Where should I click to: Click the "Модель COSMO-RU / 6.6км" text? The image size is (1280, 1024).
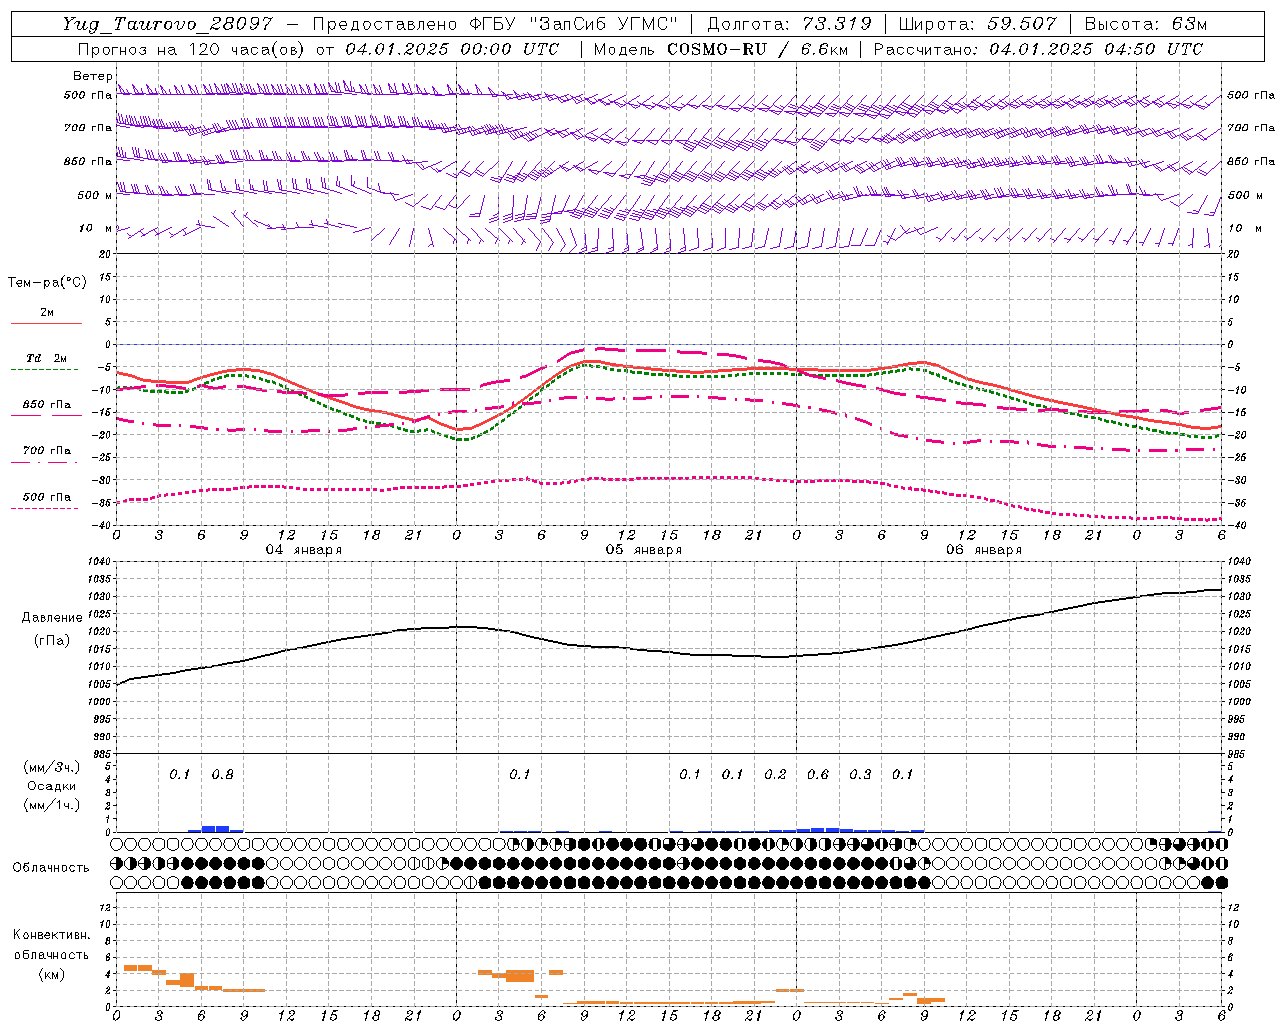719,49
